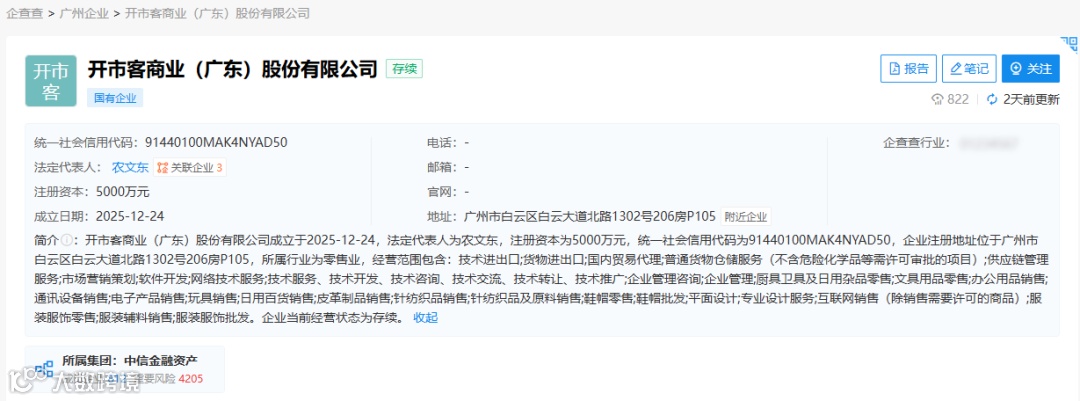Click the refresh icon beside 2天前更新

point(993,99)
